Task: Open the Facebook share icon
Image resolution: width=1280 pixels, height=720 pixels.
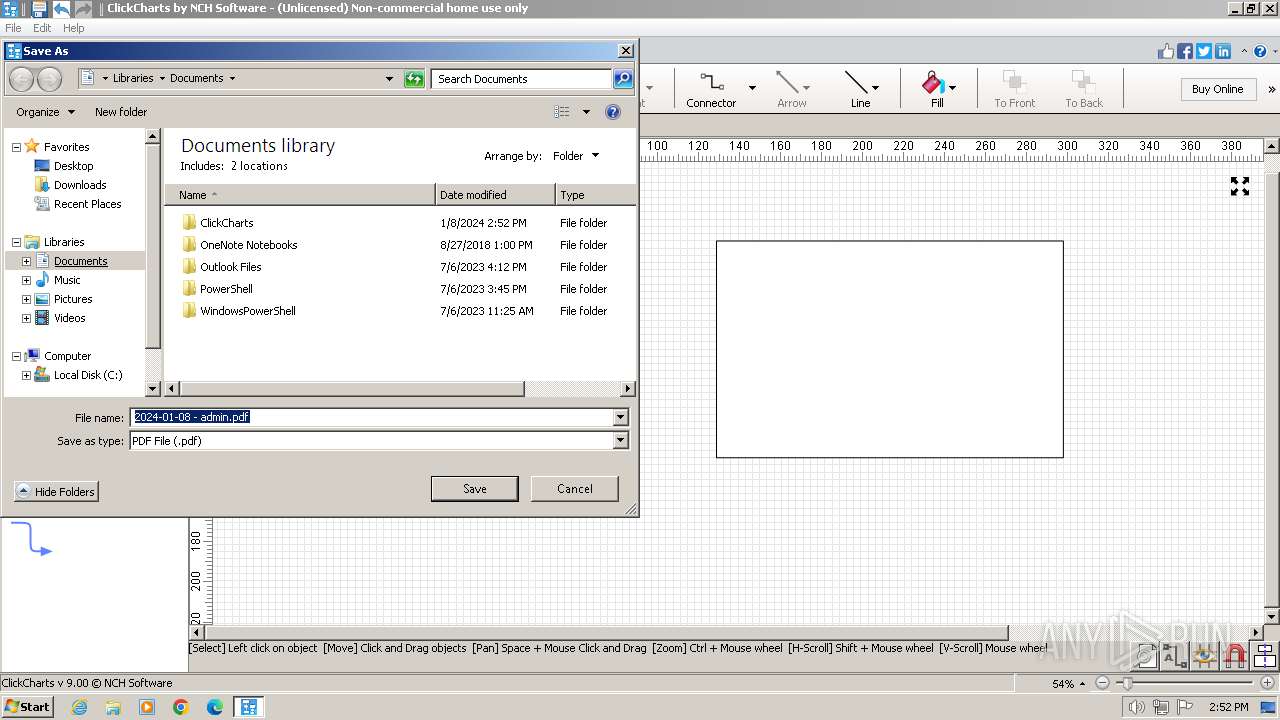Action: click(x=1185, y=51)
